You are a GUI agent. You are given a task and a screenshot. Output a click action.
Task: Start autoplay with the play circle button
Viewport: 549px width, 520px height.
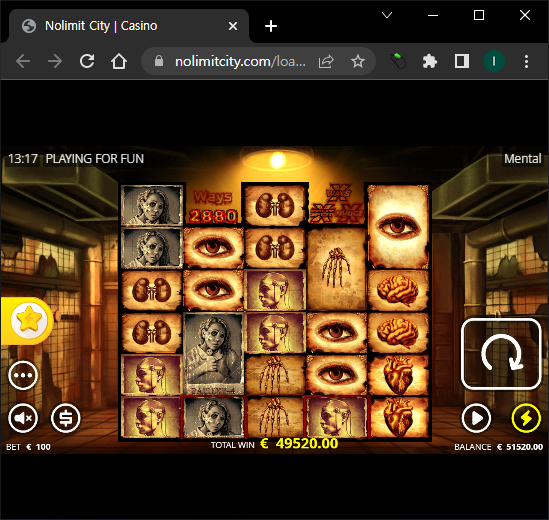pos(476,418)
